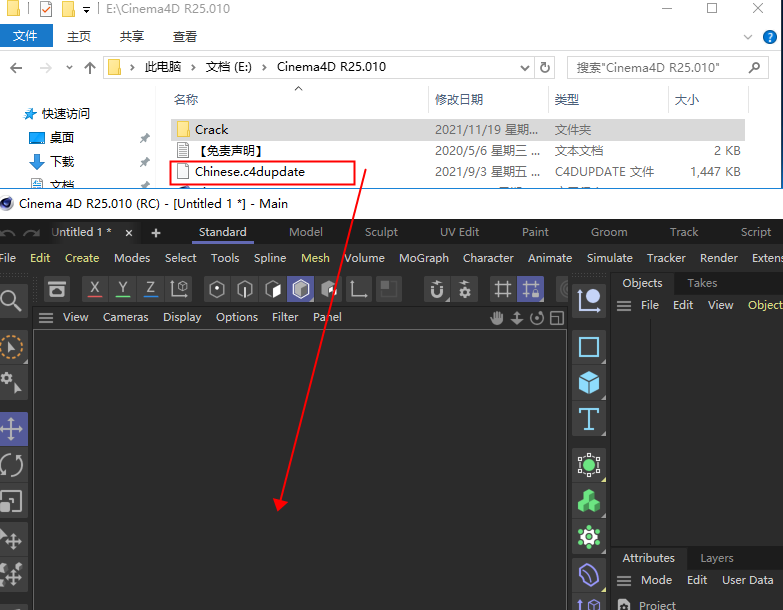Add a Text spline object

(x=589, y=419)
